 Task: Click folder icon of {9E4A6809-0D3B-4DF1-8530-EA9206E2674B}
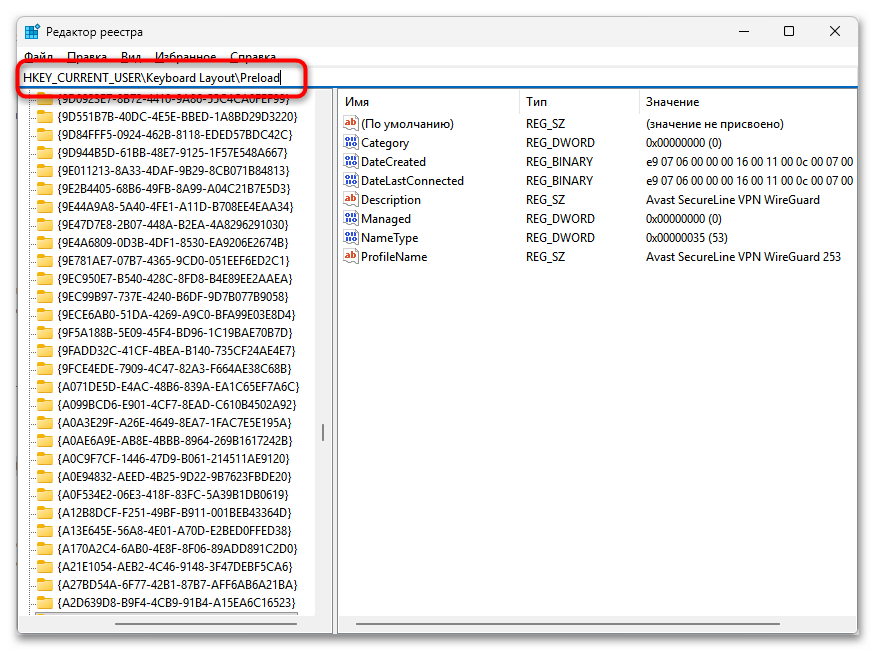coord(45,243)
